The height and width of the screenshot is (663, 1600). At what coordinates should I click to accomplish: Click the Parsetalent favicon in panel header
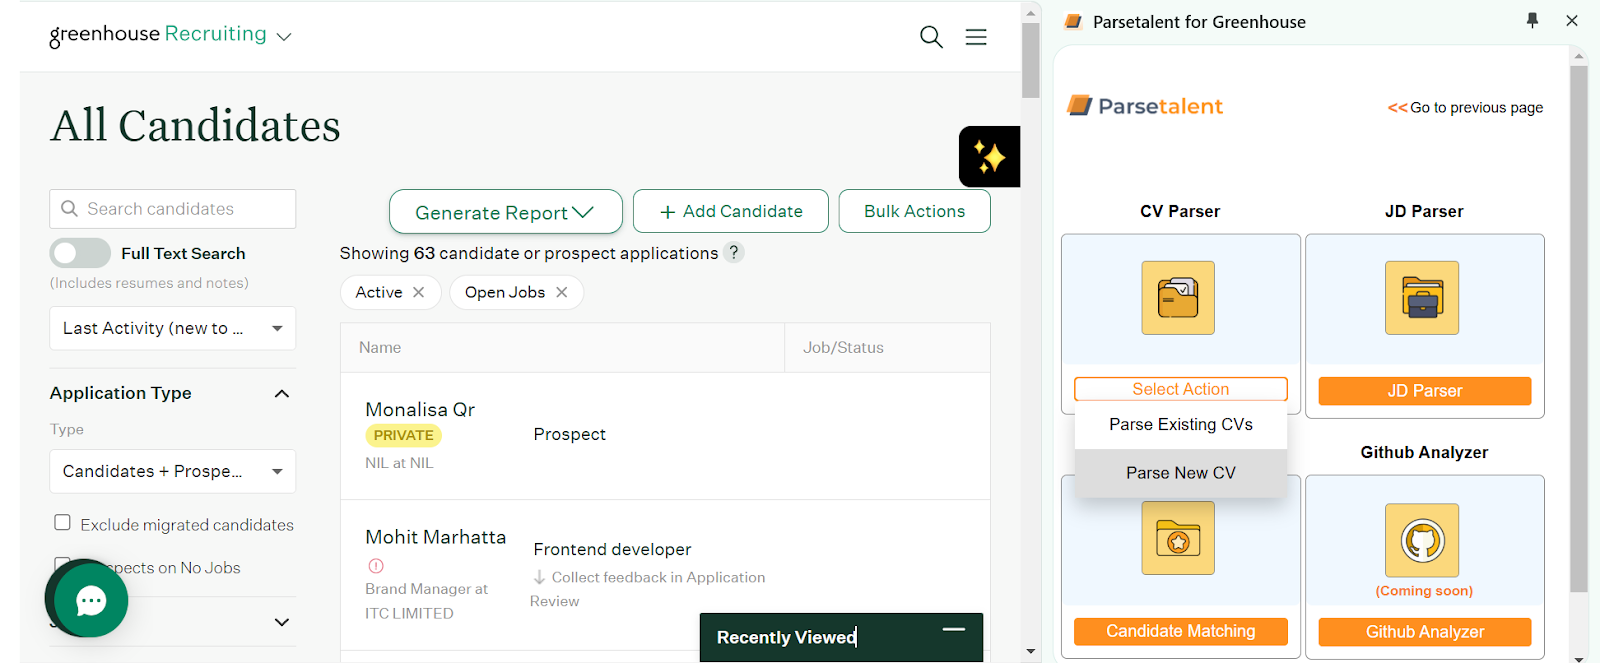1073,22
